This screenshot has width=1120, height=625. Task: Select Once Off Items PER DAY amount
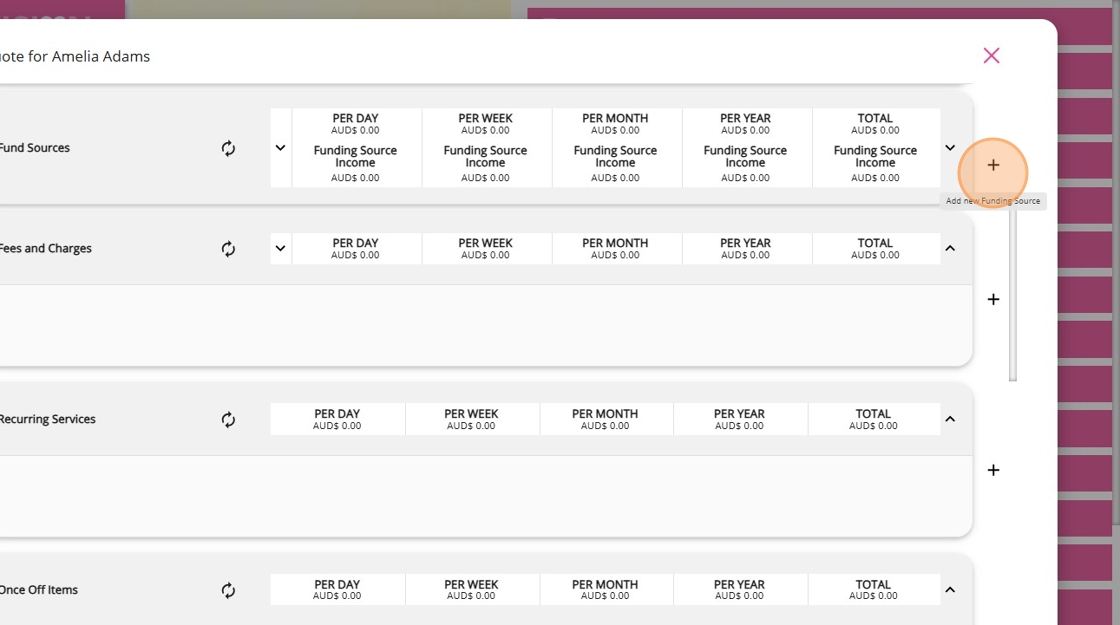point(337,596)
